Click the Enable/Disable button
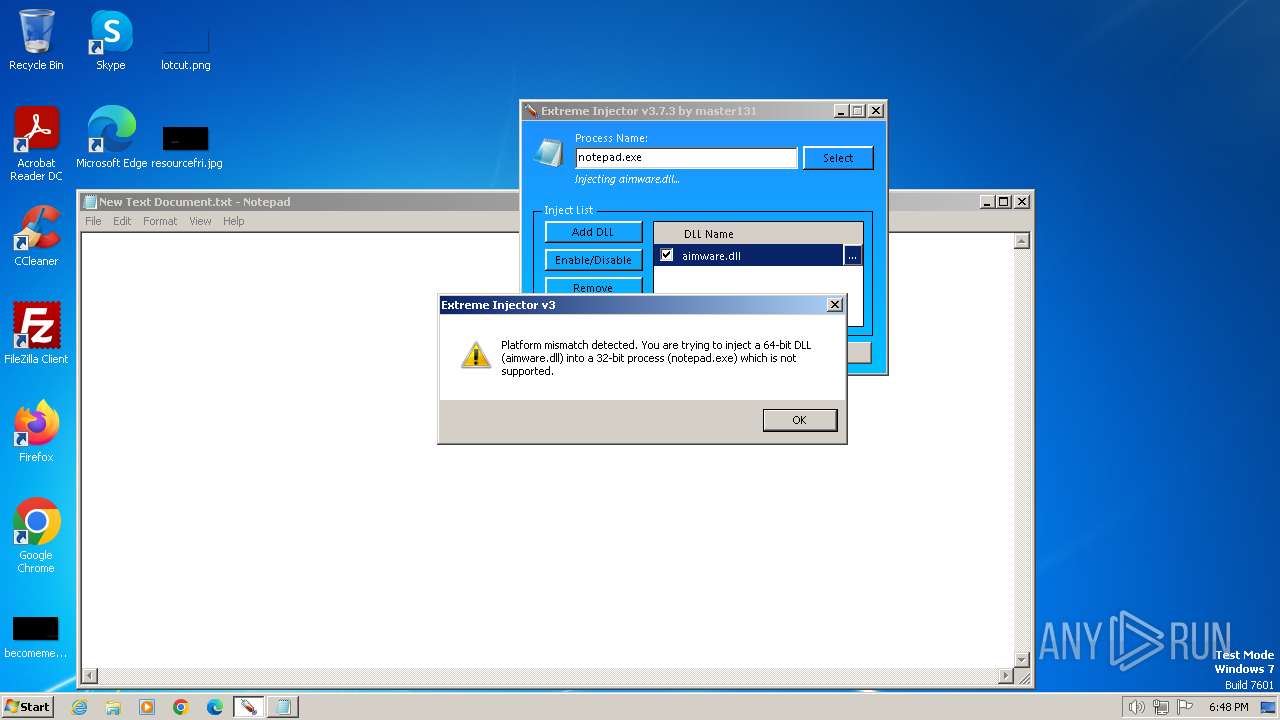The width and height of the screenshot is (1280, 720). (593, 260)
